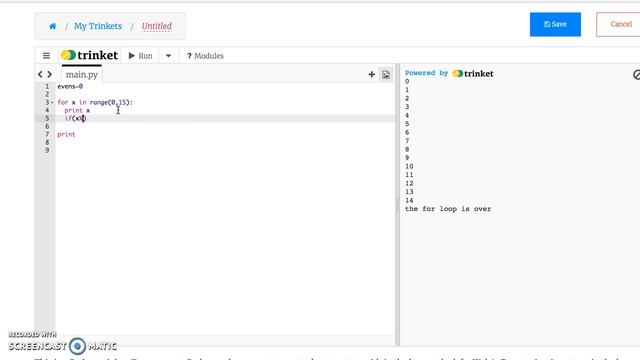The width and height of the screenshot is (640, 360).
Task: Click the pane divider handle between editor and output
Action: [398, 205]
